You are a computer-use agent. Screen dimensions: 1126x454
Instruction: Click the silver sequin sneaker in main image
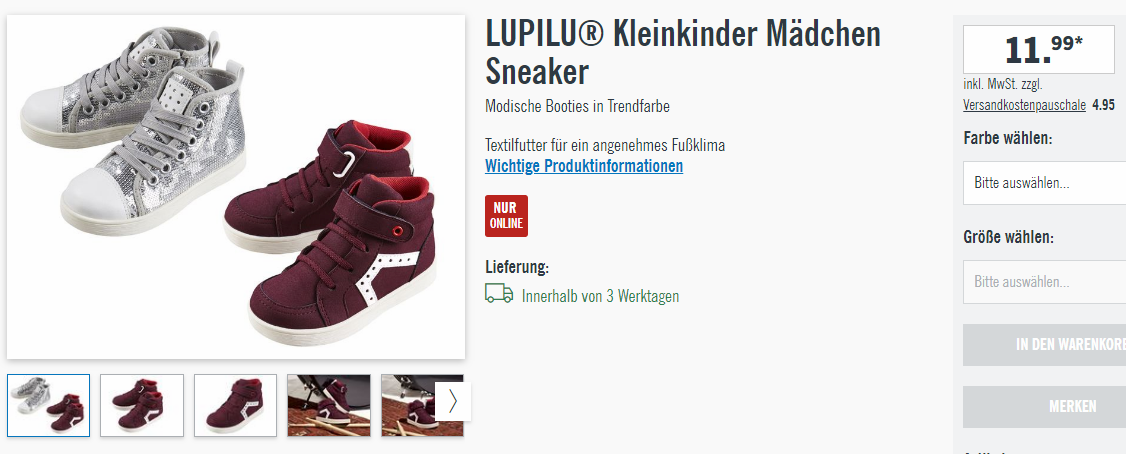pos(133,129)
